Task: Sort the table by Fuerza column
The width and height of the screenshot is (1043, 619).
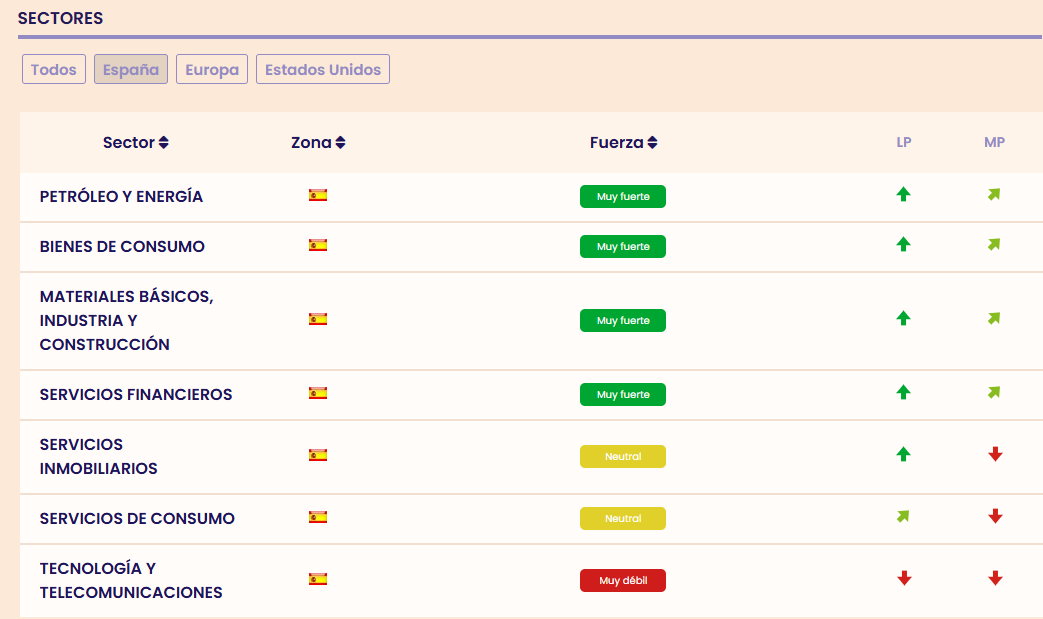Action: tap(623, 142)
